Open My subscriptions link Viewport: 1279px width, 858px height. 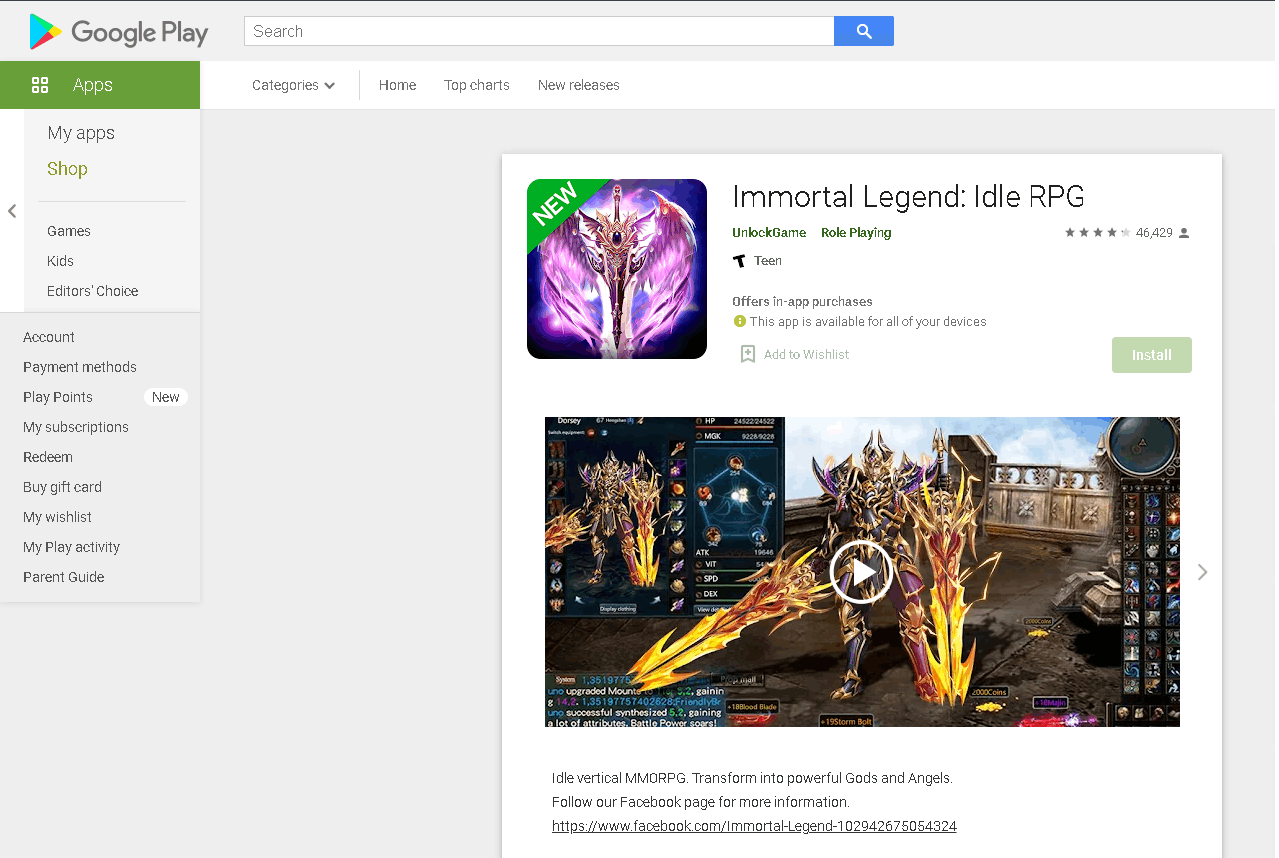pos(76,427)
